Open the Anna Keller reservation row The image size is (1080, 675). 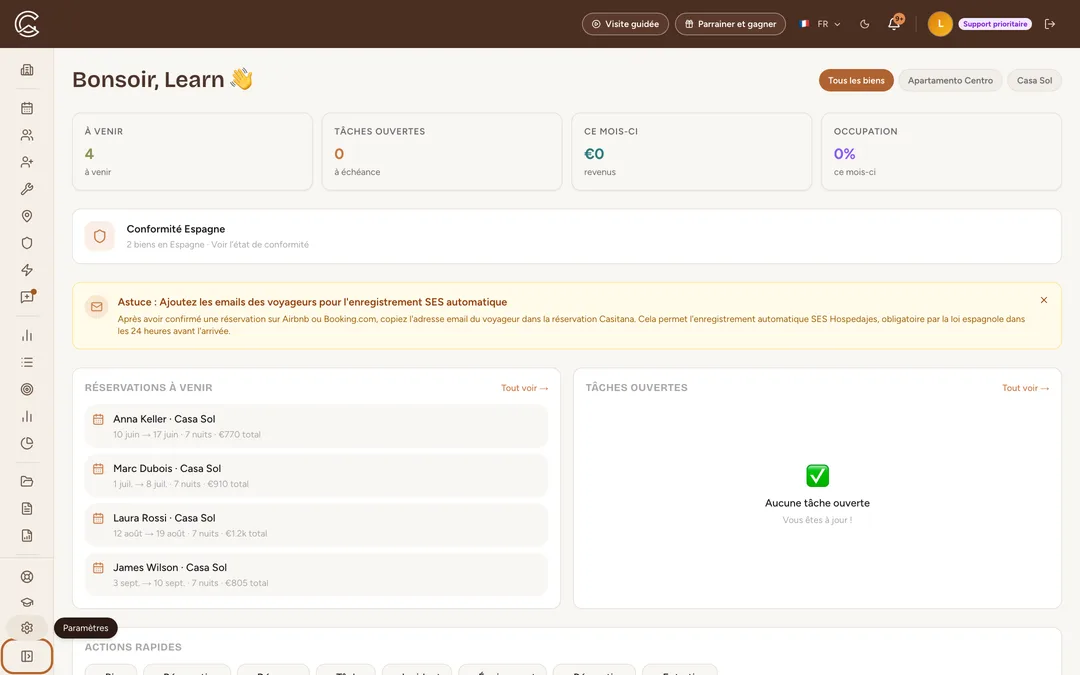click(316, 426)
